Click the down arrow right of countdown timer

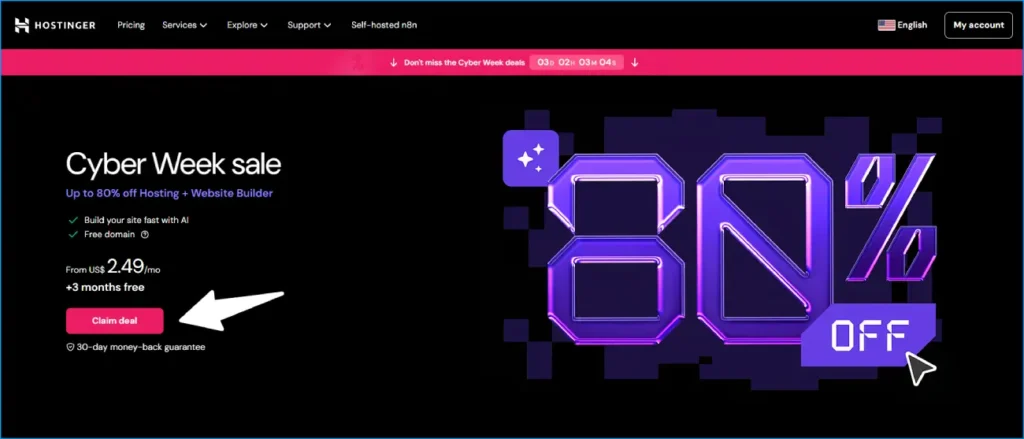click(x=634, y=62)
